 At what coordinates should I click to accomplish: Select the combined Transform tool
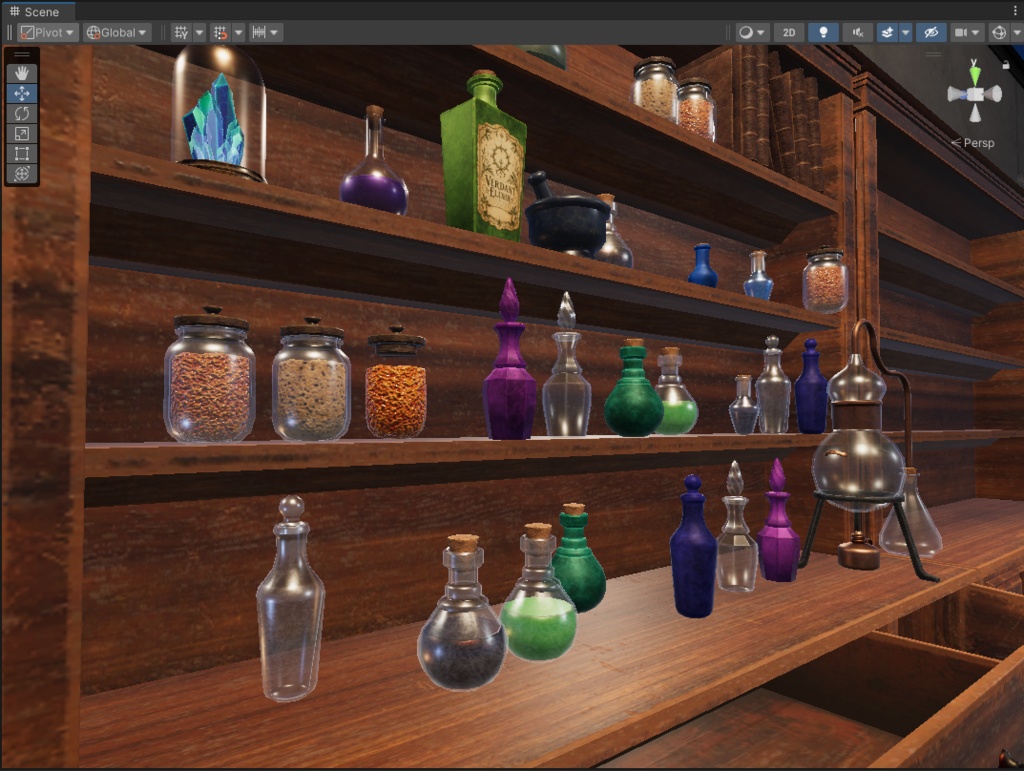point(22,174)
